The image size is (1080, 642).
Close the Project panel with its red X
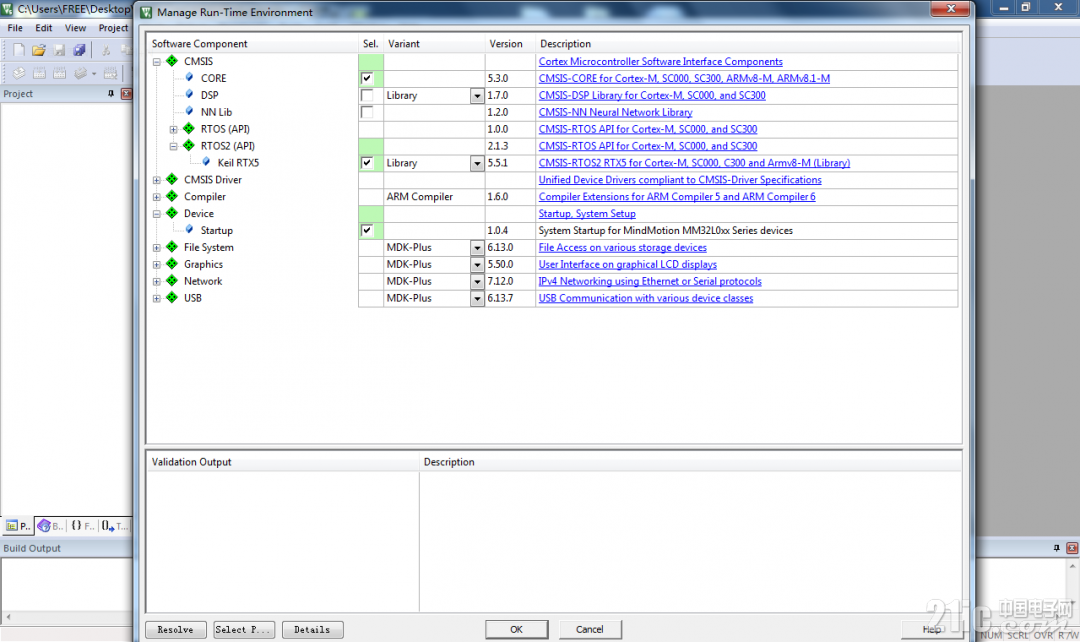pyautogui.click(x=126, y=94)
